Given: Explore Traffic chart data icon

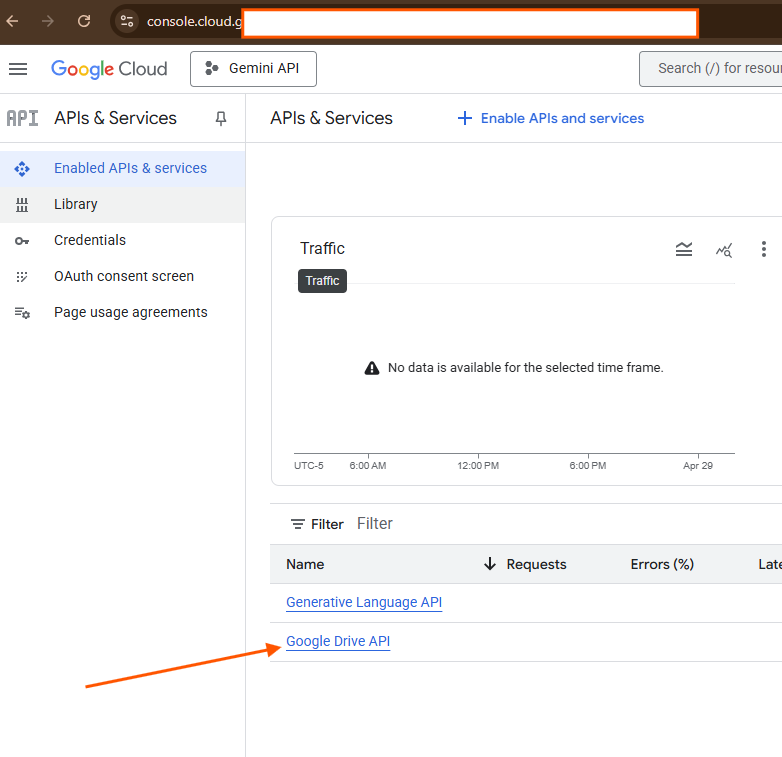Looking at the screenshot, I should 724,250.
